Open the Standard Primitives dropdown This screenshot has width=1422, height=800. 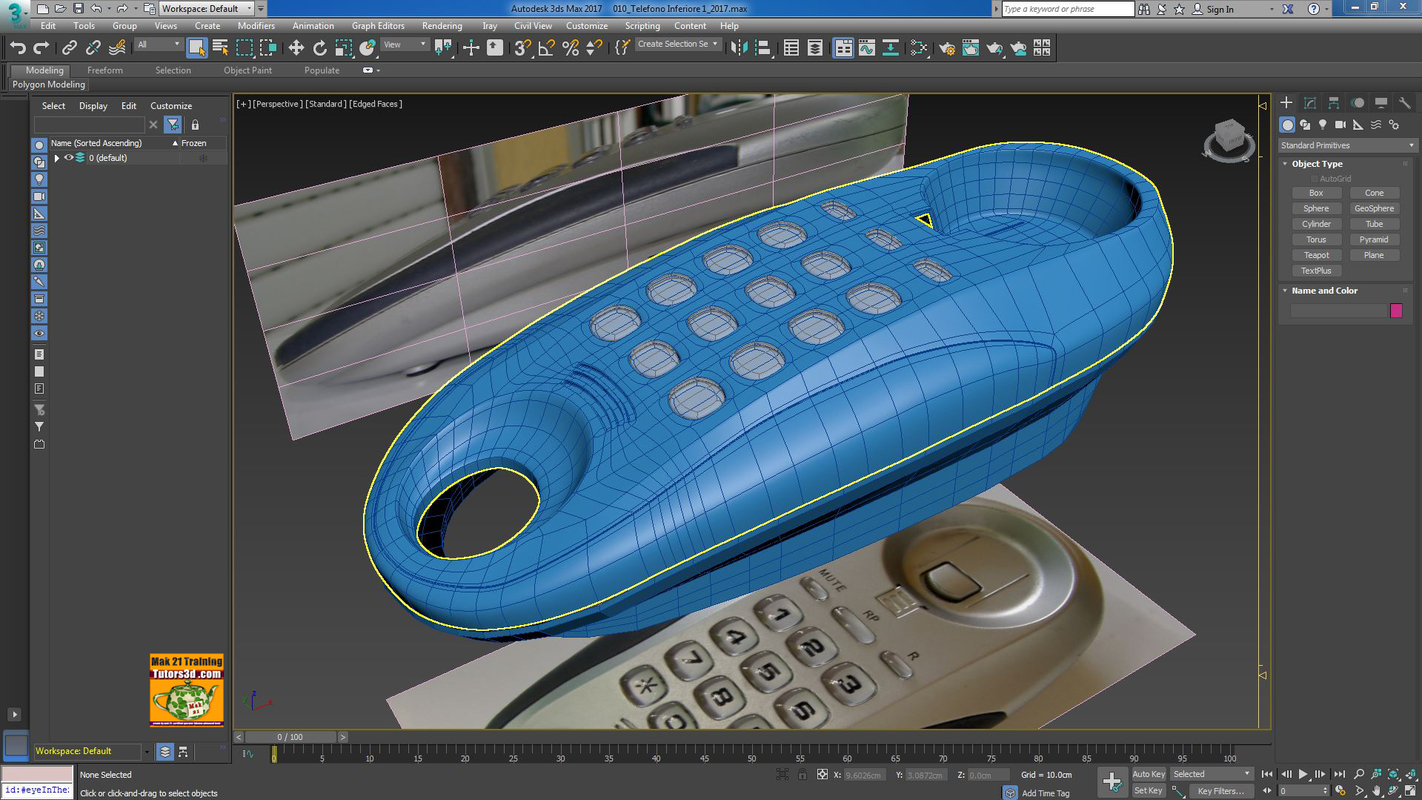click(1346, 144)
